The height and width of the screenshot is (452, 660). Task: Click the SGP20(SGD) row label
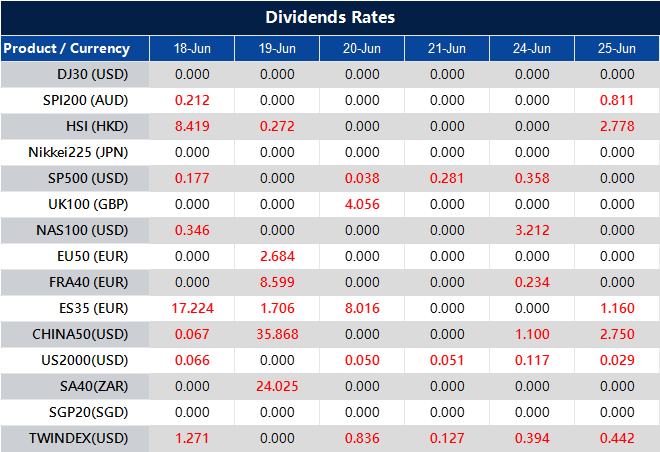tap(87, 412)
